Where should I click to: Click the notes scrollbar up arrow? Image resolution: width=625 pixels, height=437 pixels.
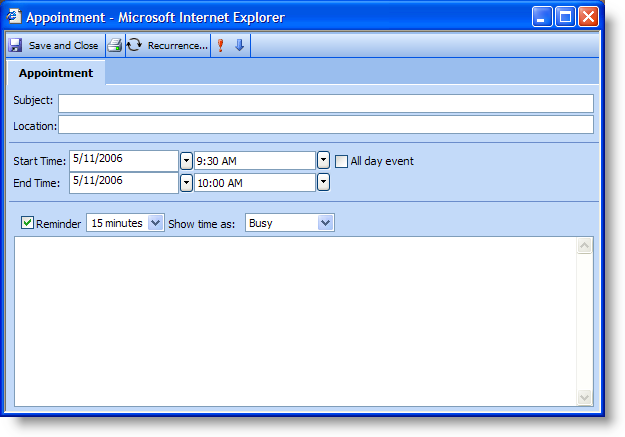tap(584, 246)
